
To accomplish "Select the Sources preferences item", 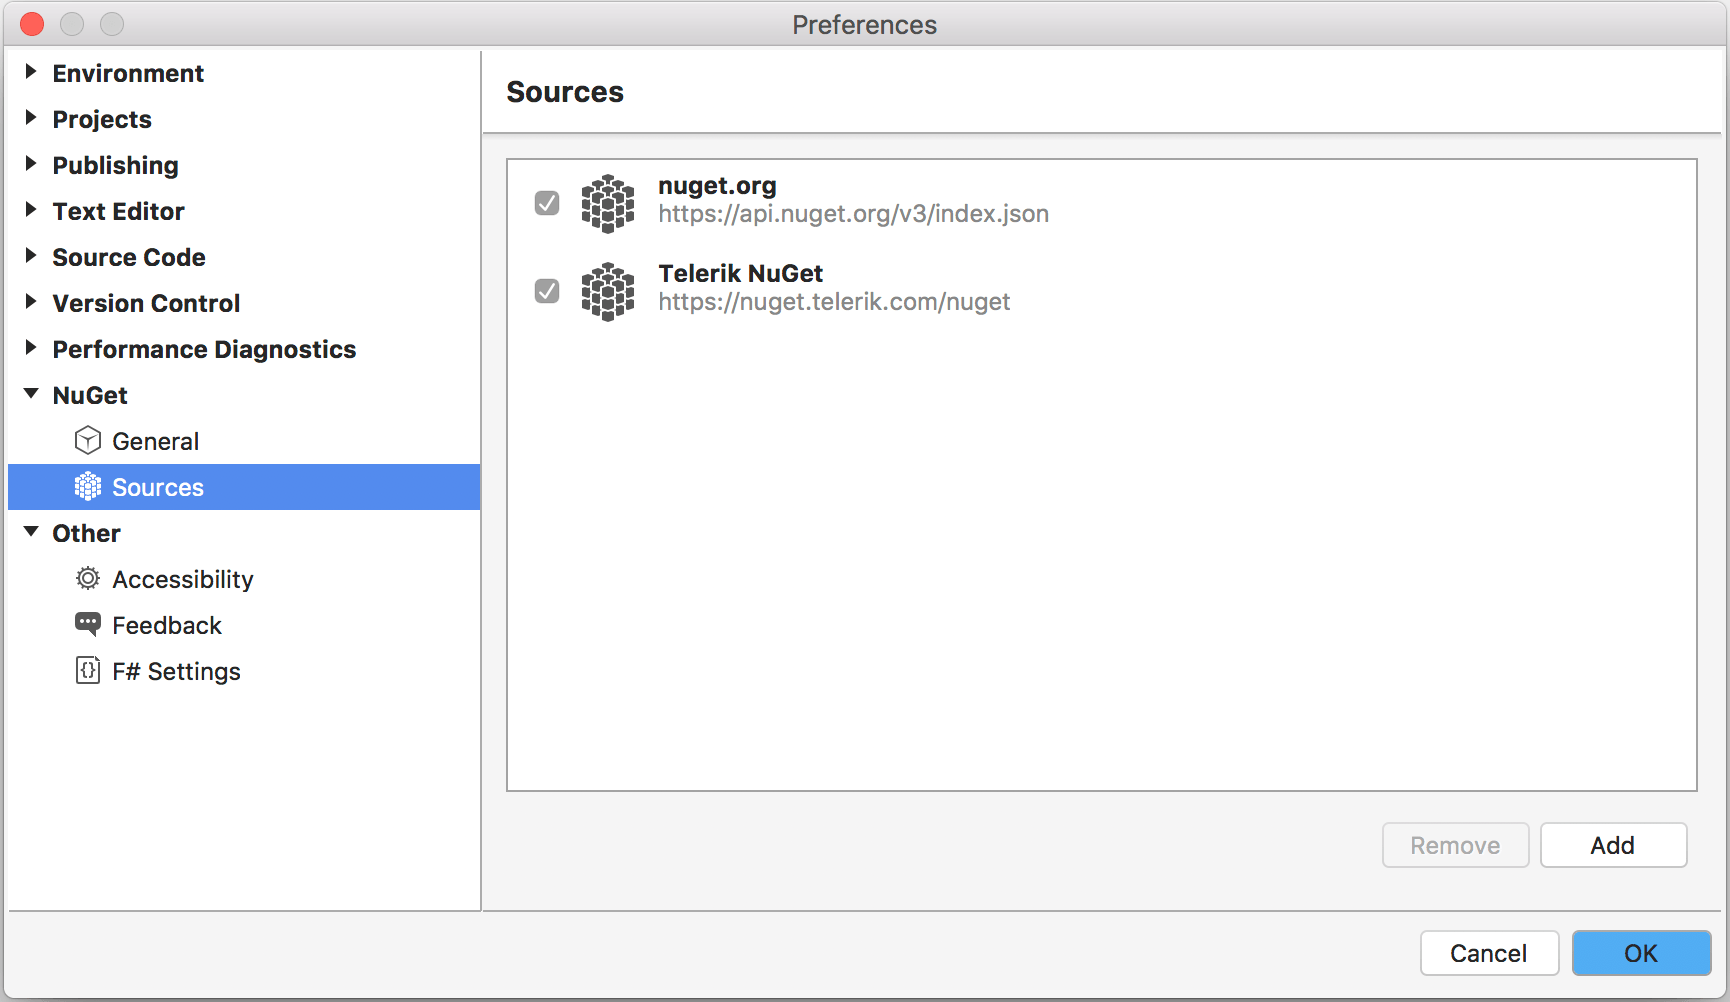I will pyautogui.click(x=244, y=487).
